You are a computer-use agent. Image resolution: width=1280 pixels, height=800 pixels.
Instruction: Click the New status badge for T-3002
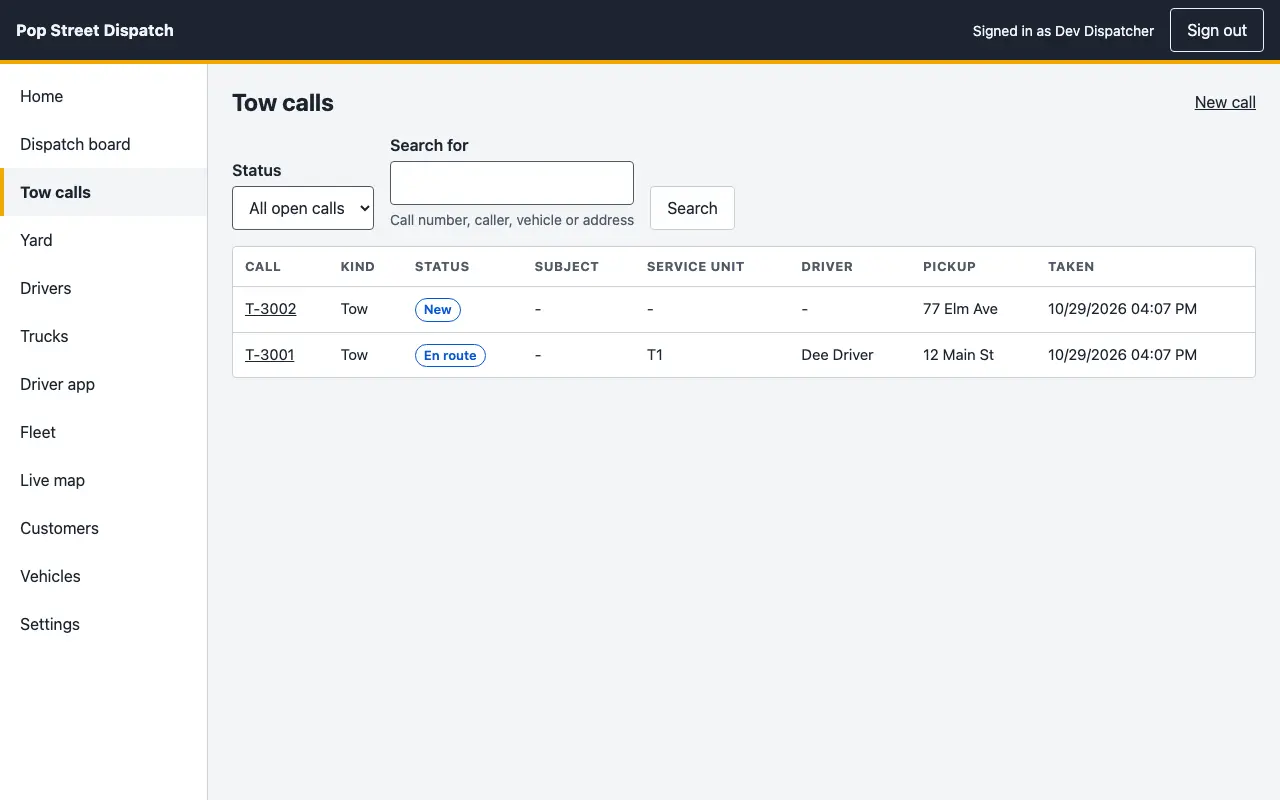pos(438,310)
